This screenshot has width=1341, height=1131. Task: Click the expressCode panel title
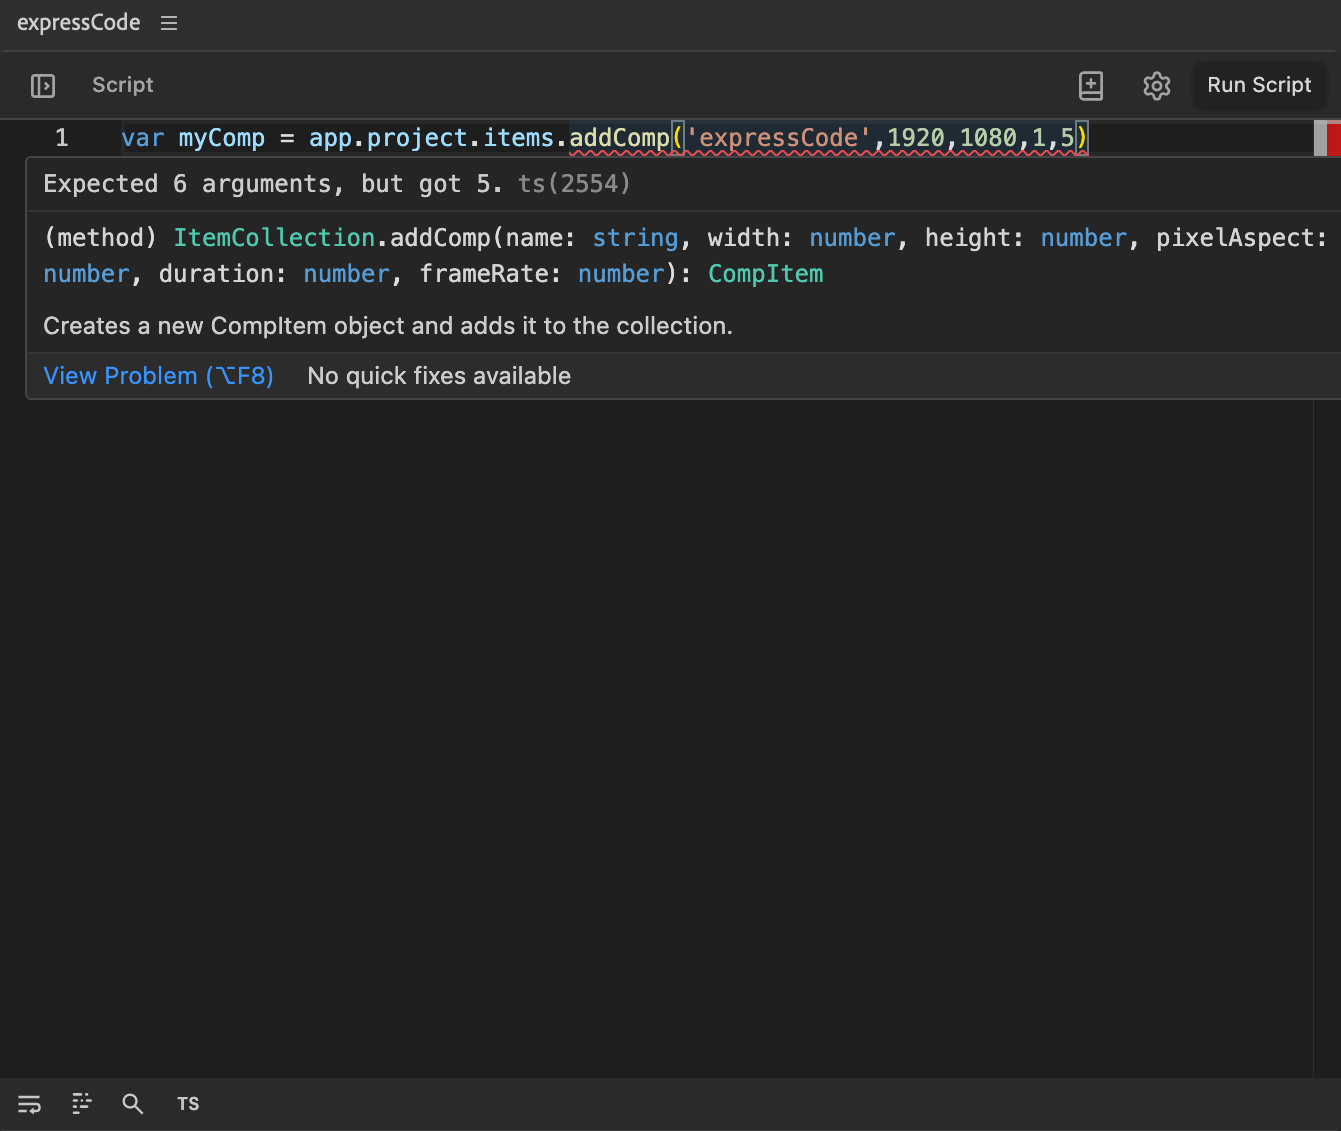point(78,23)
